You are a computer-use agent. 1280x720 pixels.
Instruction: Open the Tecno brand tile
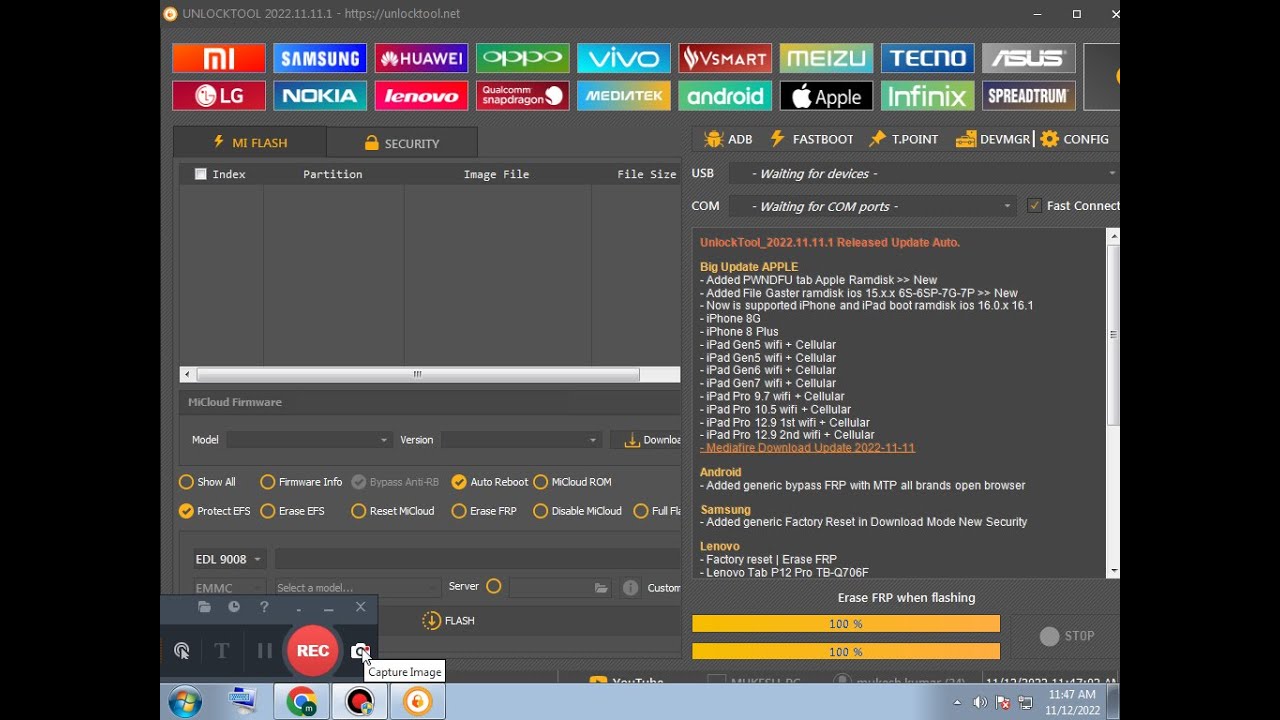927,58
